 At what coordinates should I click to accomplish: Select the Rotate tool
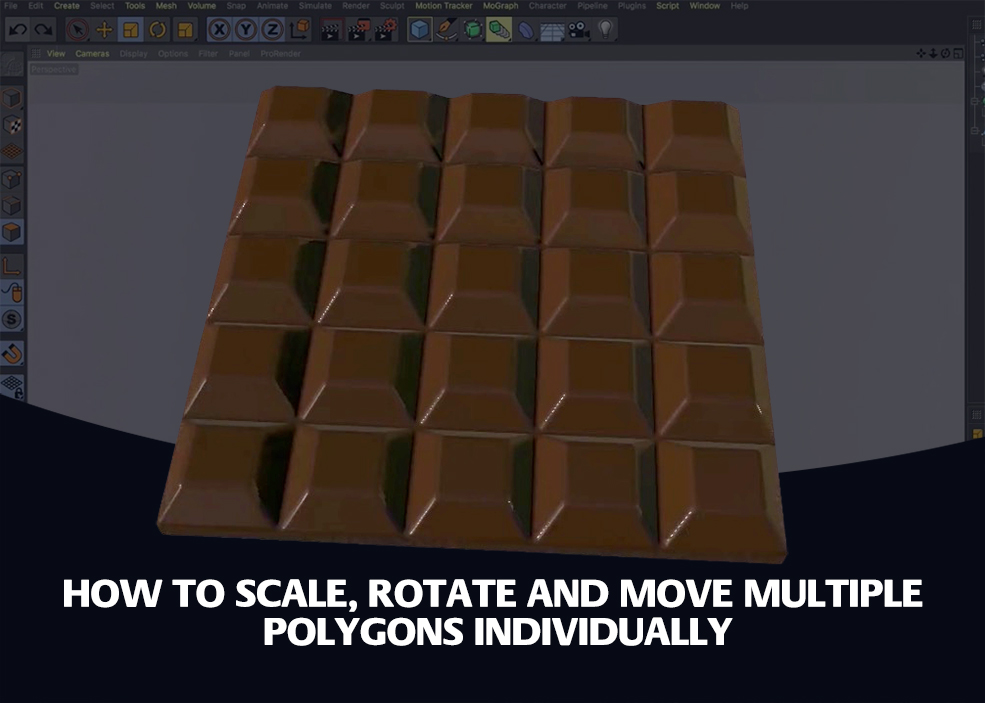point(157,30)
